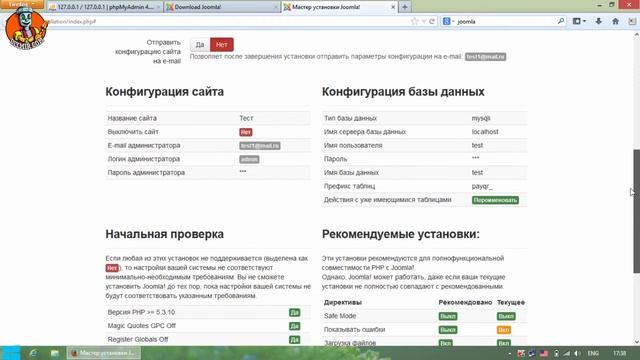This screenshot has height=360, width=640.
Task: Click the admin login badge value
Action: pyautogui.click(x=249, y=159)
